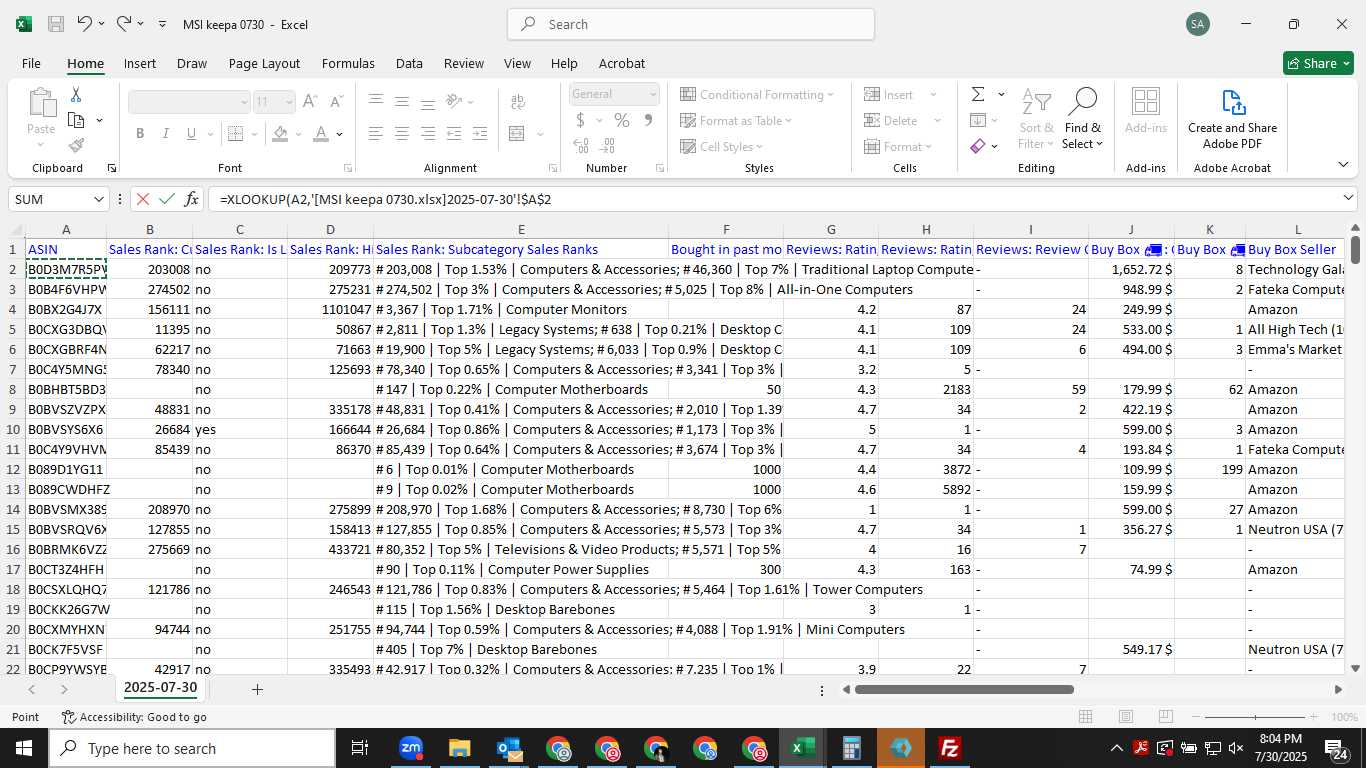The width and height of the screenshot is (1366, 768).
Task: Click the Paste clipboard icon
Action: [41, 103]
